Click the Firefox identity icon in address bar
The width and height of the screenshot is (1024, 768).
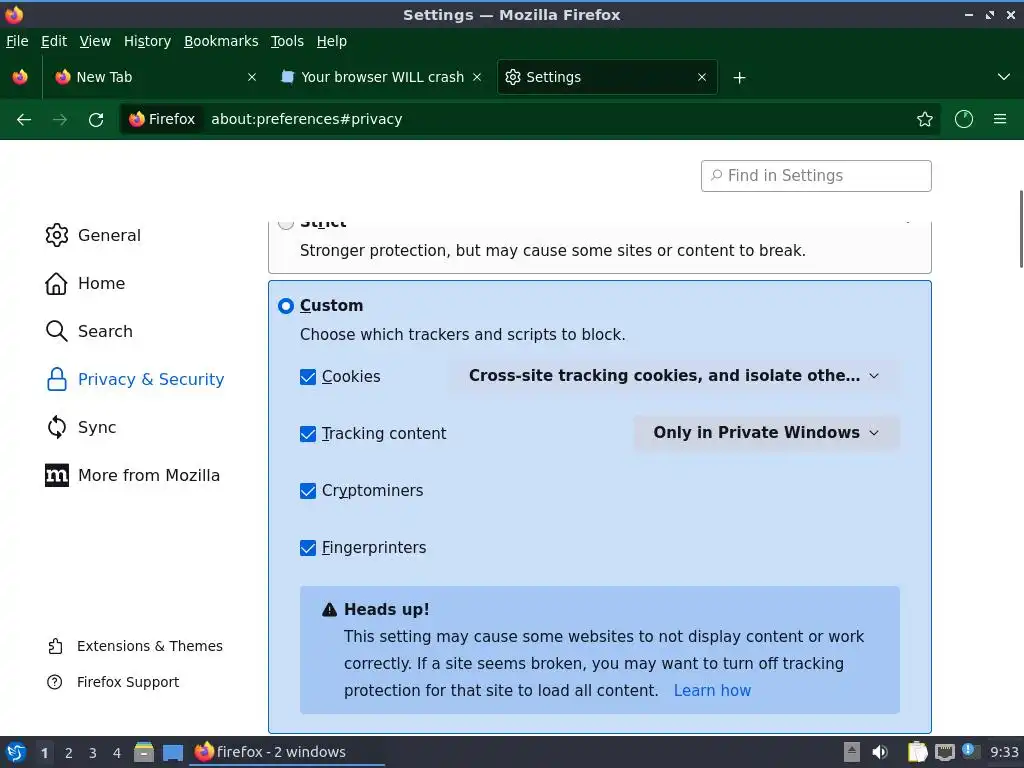(162, 119)
